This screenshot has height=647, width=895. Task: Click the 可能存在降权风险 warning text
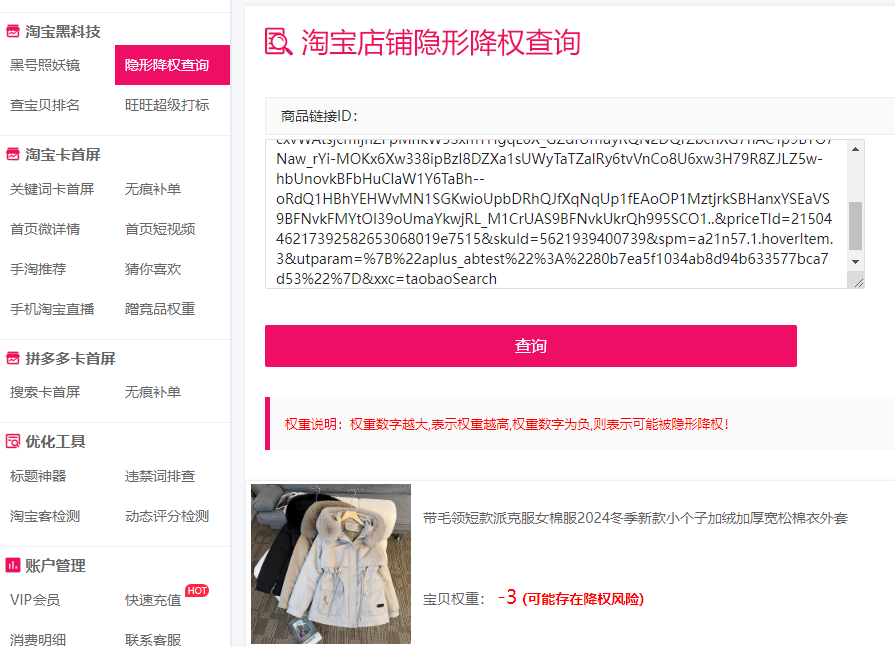pos(583,599)
